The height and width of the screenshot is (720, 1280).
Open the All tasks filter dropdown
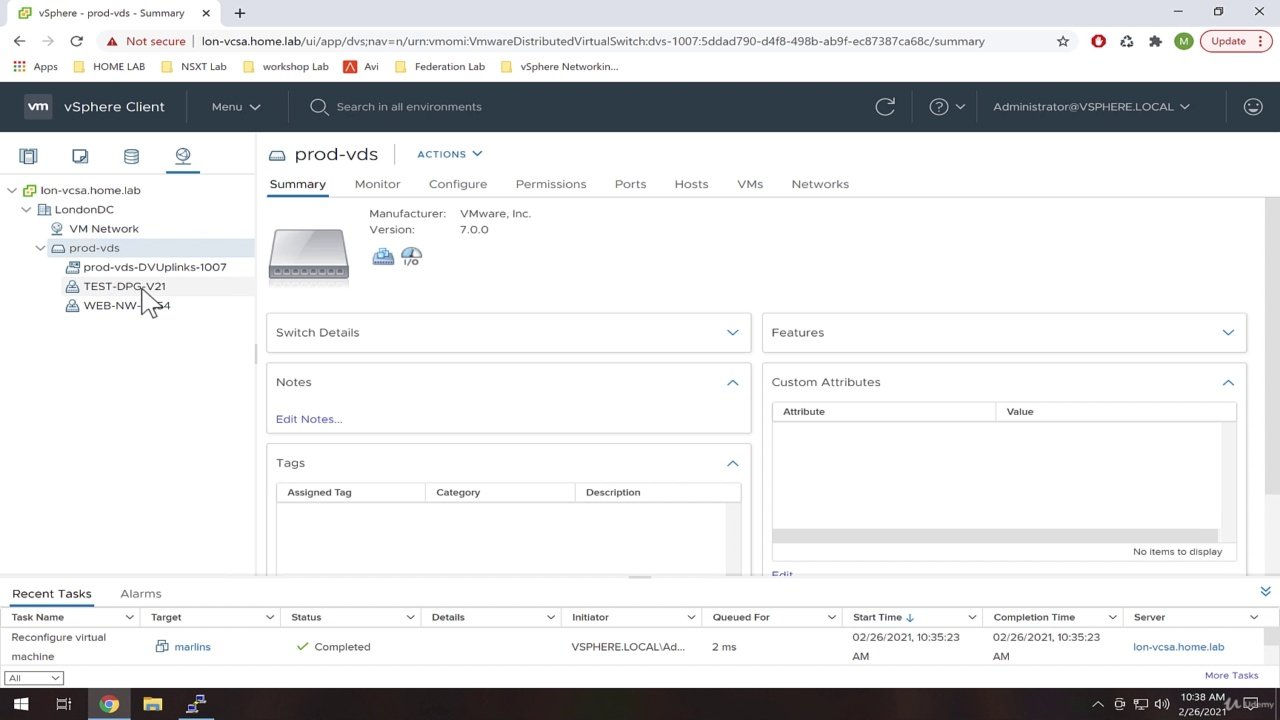tap(33, 678)
